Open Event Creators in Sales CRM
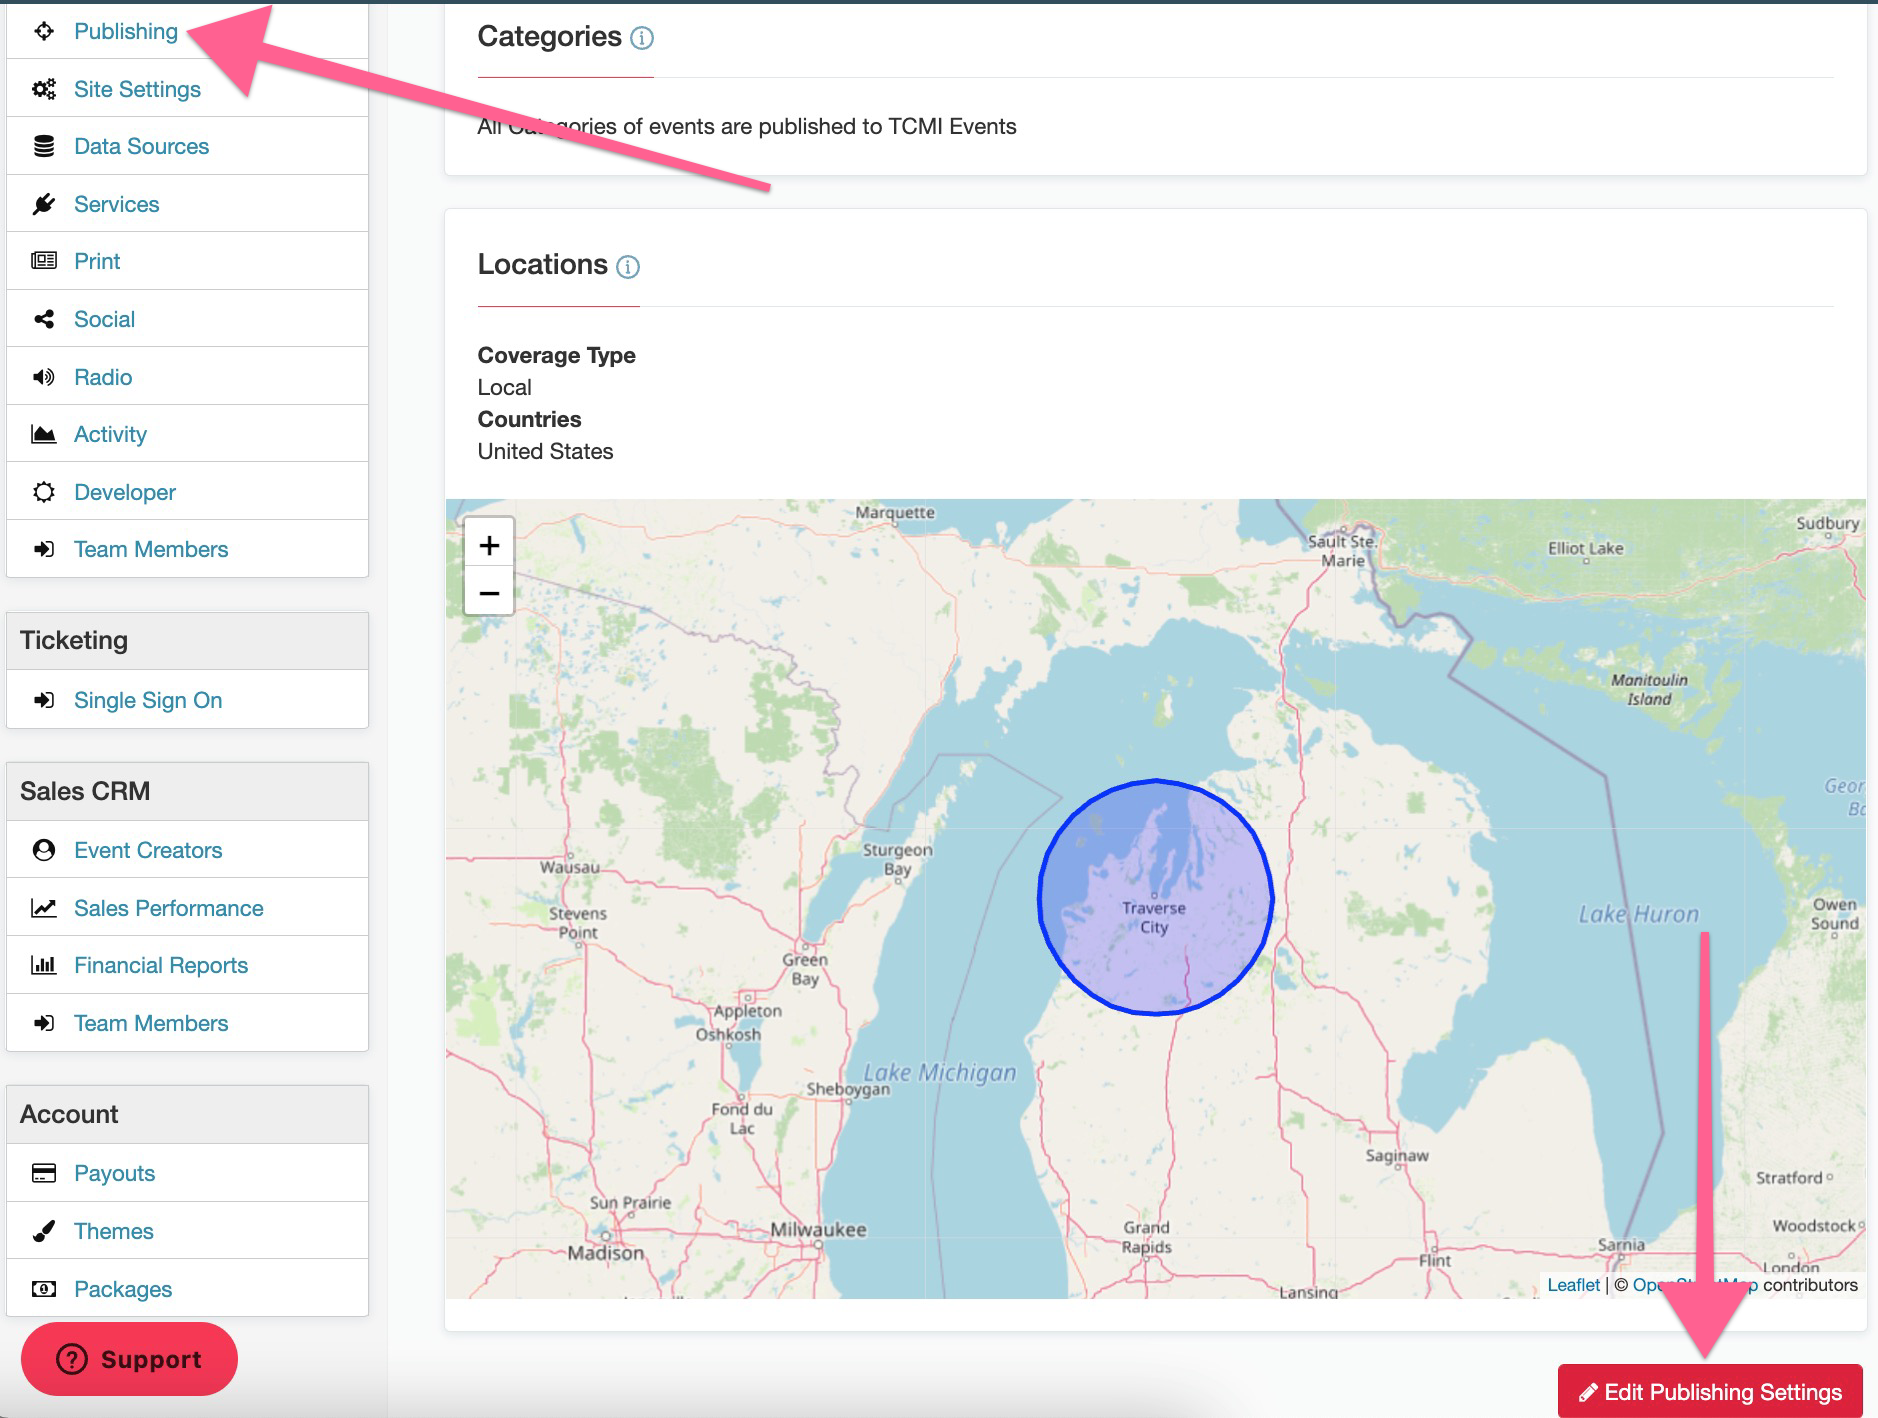 coord(148,850)
